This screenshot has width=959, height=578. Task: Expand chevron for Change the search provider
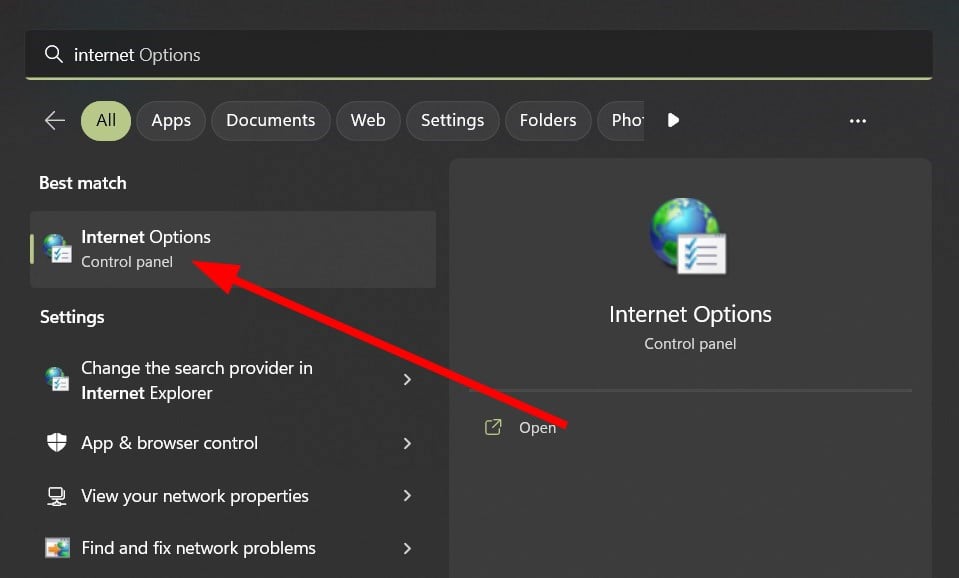pos(407,380)
